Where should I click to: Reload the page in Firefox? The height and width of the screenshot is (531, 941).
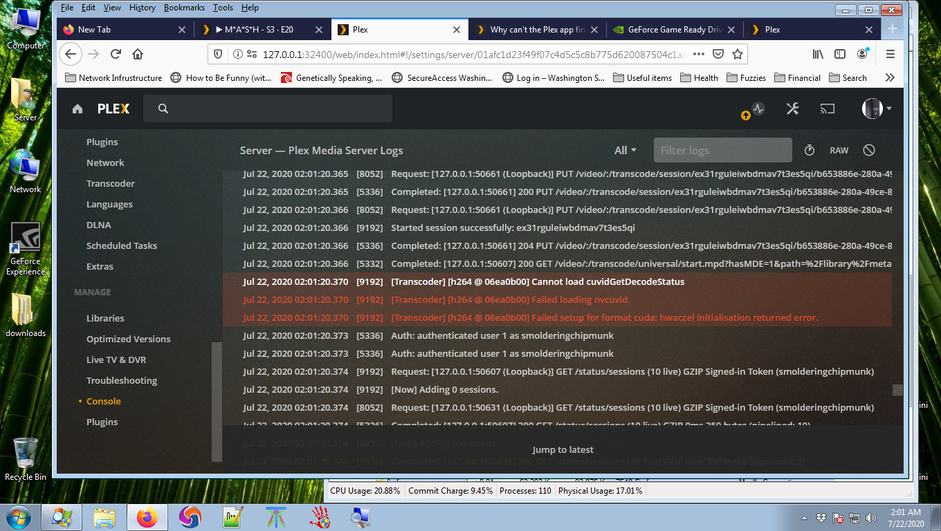[x=116, y=54]
